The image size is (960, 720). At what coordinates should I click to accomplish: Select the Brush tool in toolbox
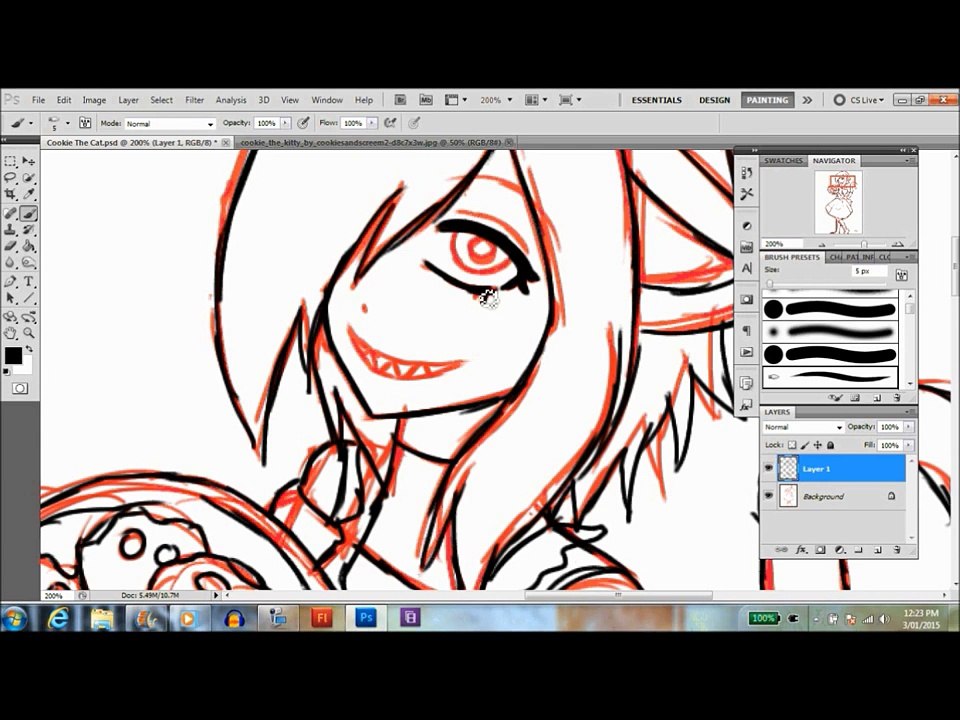click(29, 214)
